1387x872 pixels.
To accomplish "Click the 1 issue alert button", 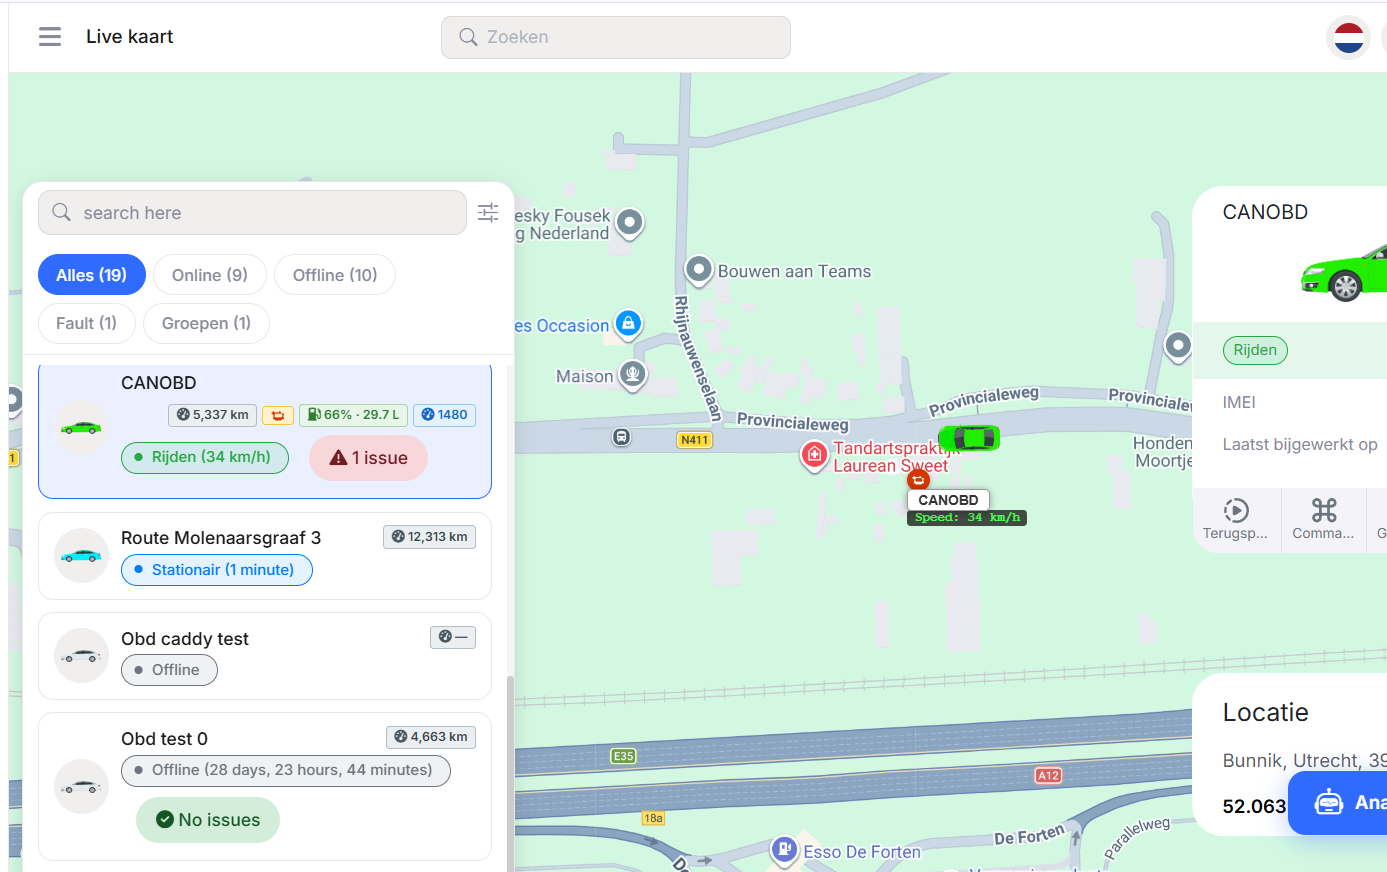I will [x=369, y=458].
